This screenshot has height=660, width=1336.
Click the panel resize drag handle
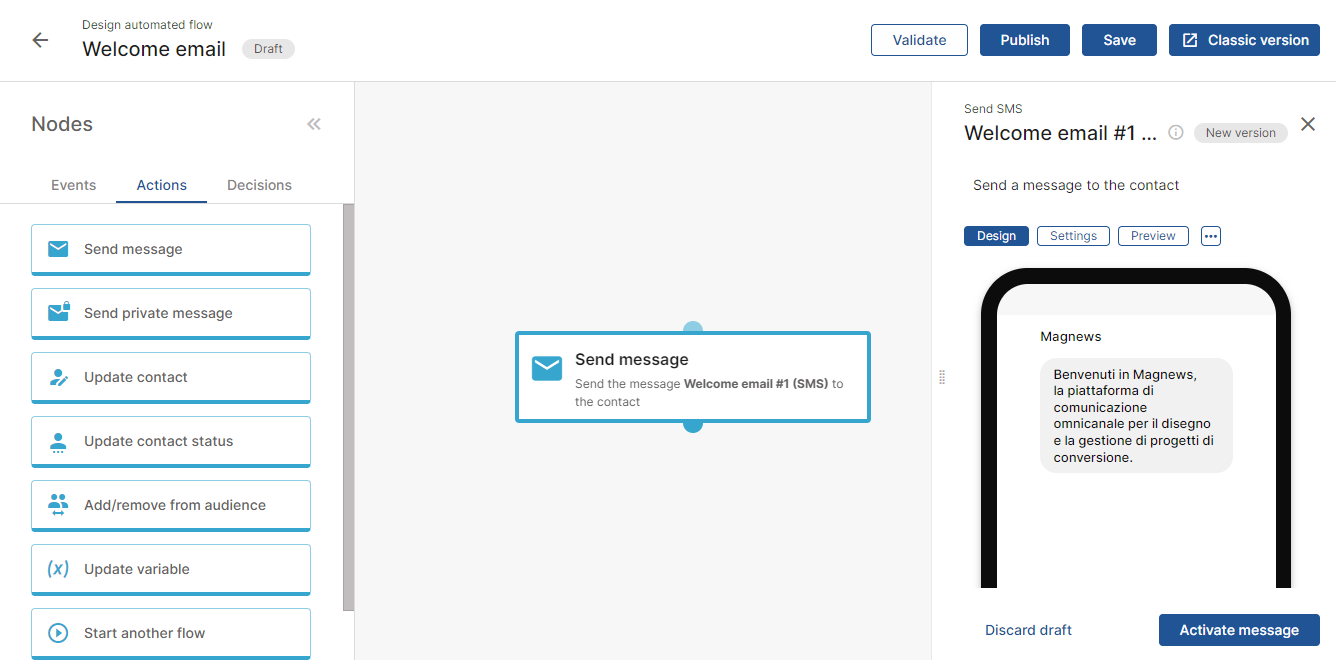[x=942, y=377]
